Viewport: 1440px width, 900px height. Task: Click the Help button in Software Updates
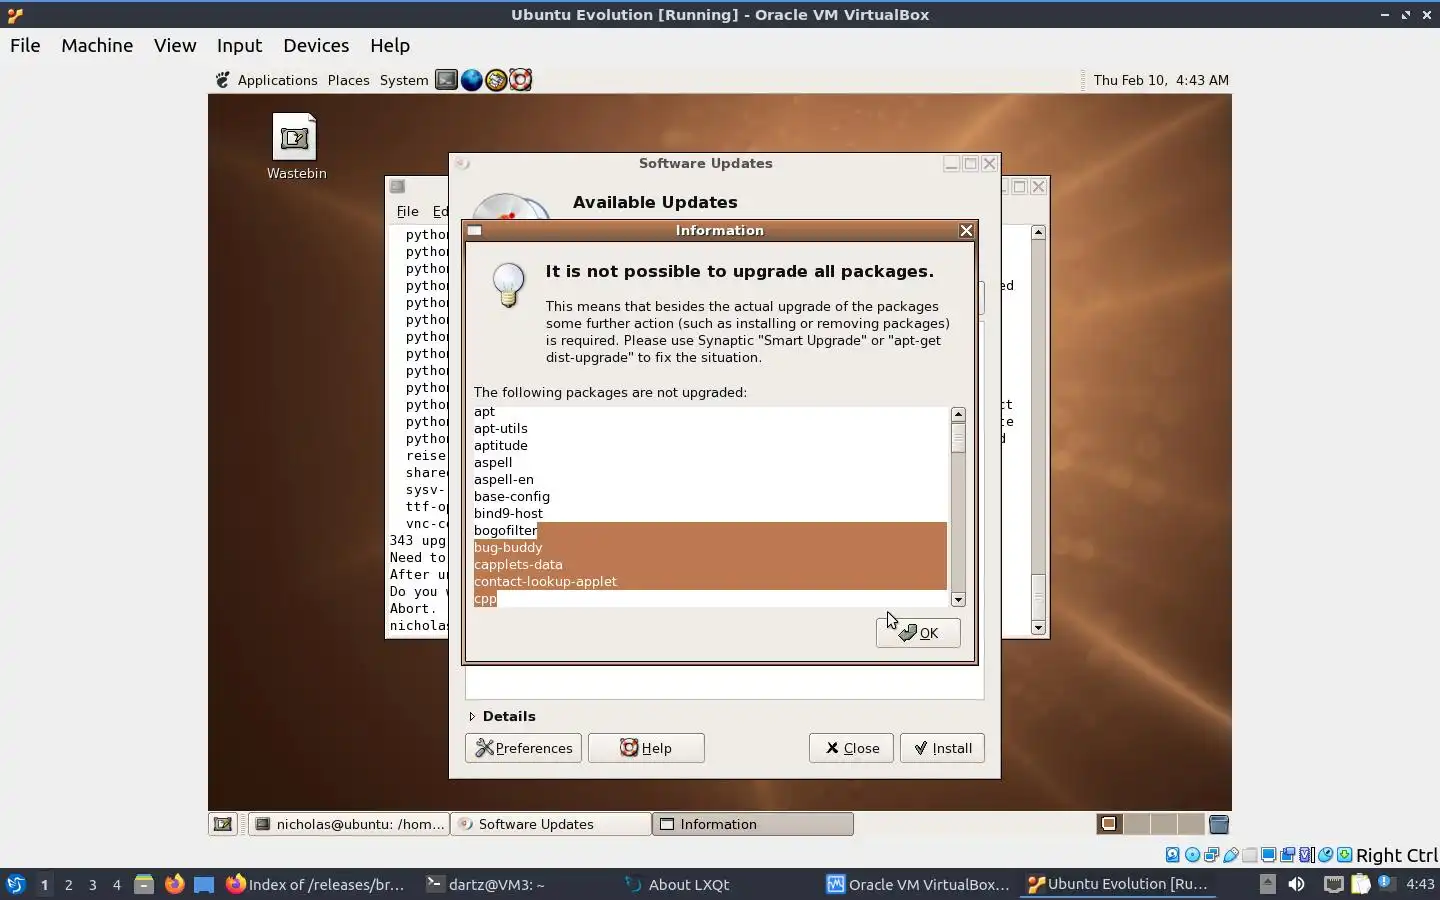click(646, 748)
